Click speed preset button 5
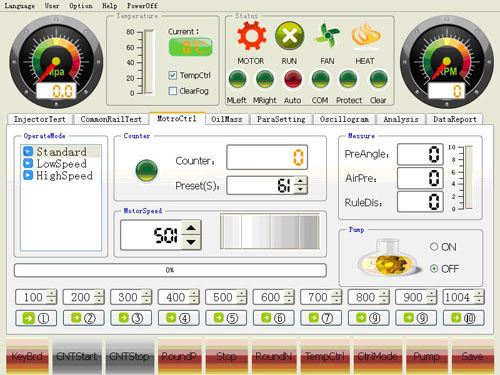This screenshot has height=375, width=500. (x=226, y=318)
